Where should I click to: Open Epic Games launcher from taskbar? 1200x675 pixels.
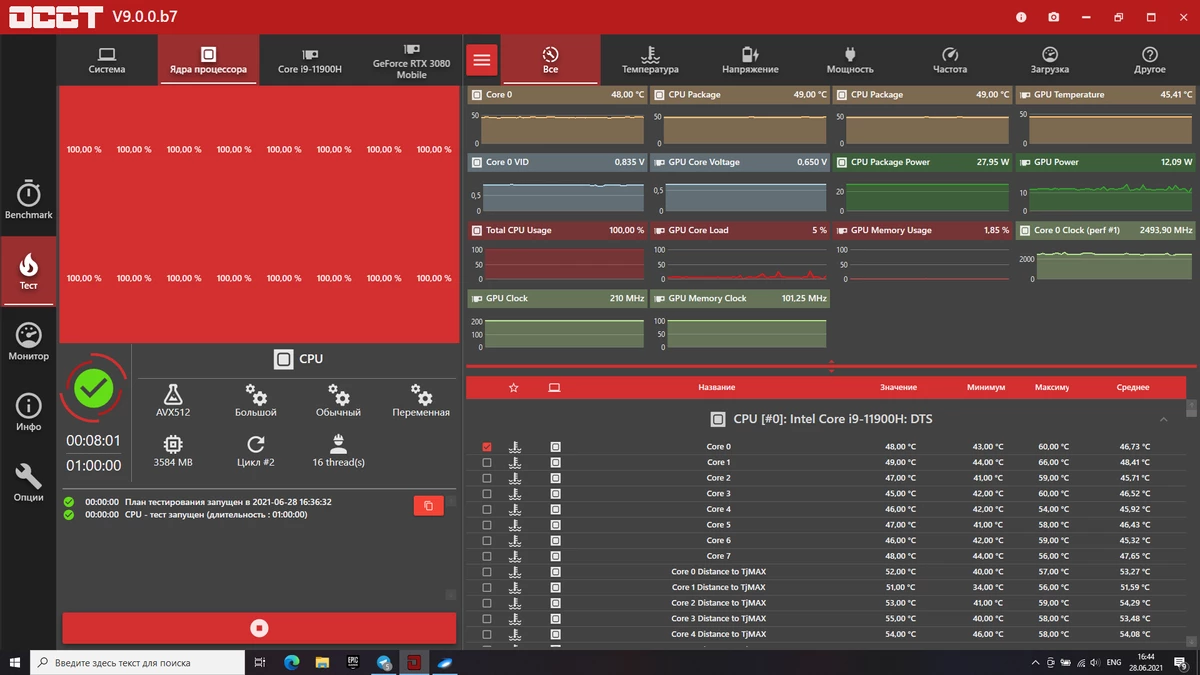[x=353, y=662]
